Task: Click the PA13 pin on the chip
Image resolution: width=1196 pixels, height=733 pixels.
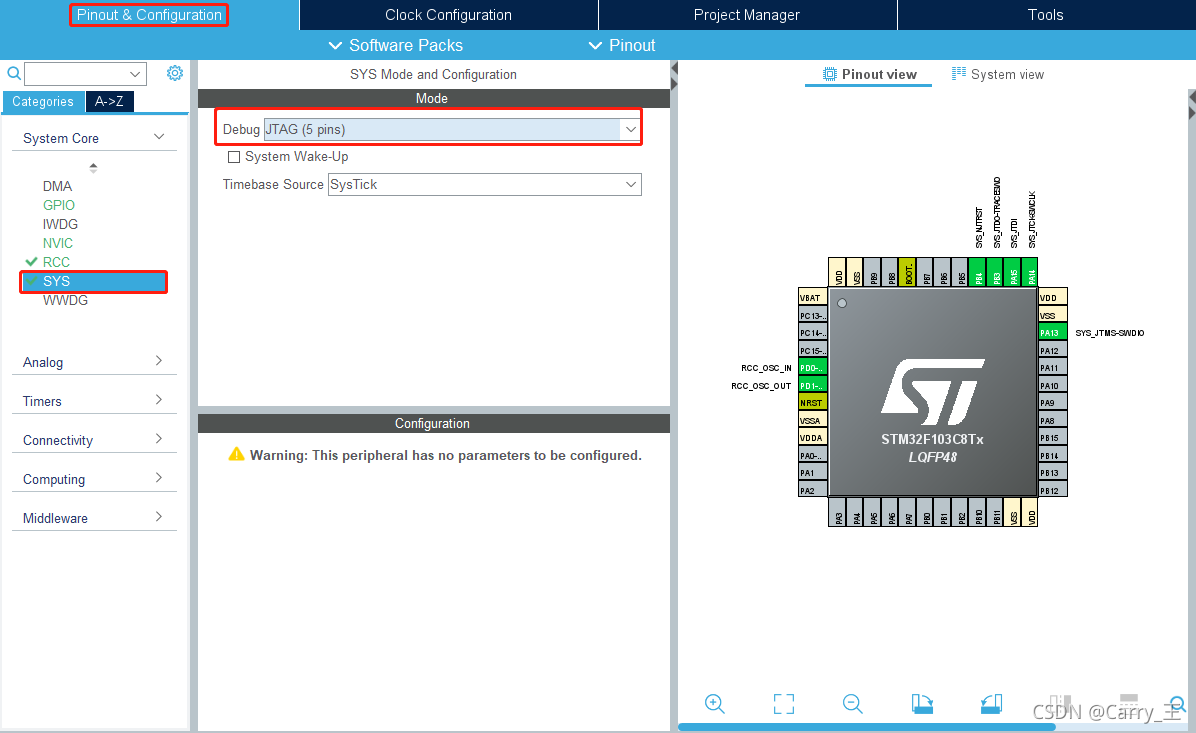Action: 1053,333
